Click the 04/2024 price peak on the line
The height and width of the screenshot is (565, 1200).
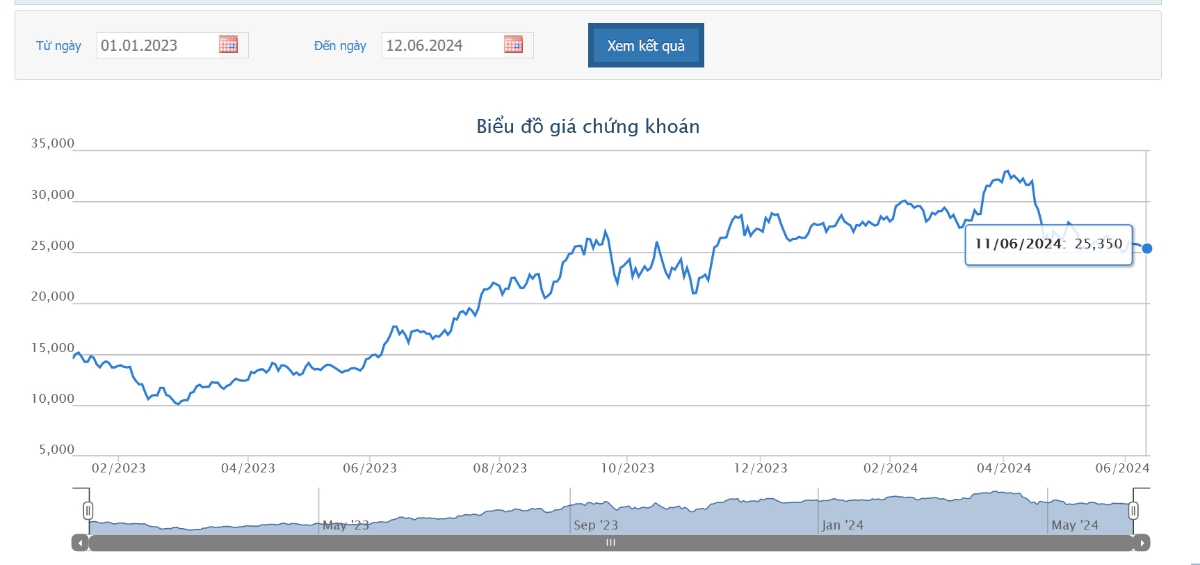click(1007, 171)
